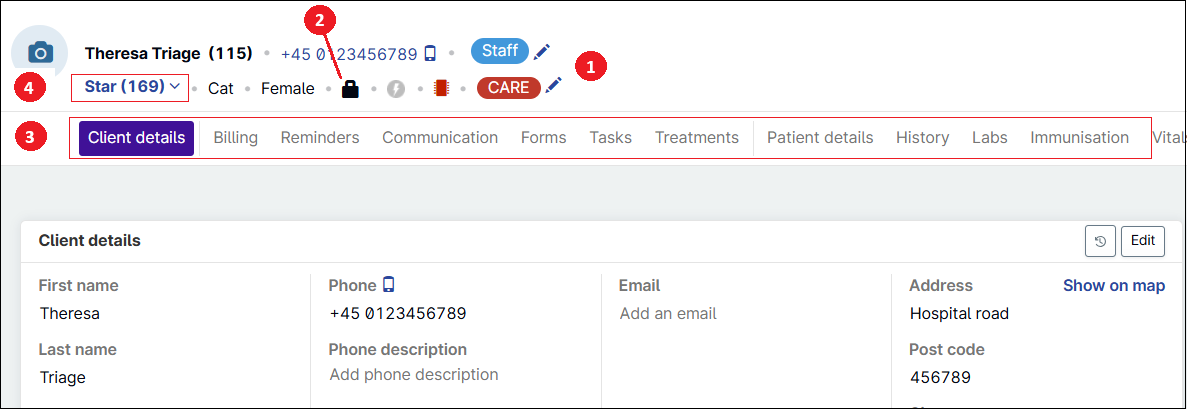
Task: Switch to the Reminders tab
Action: [x=320, y=138]
